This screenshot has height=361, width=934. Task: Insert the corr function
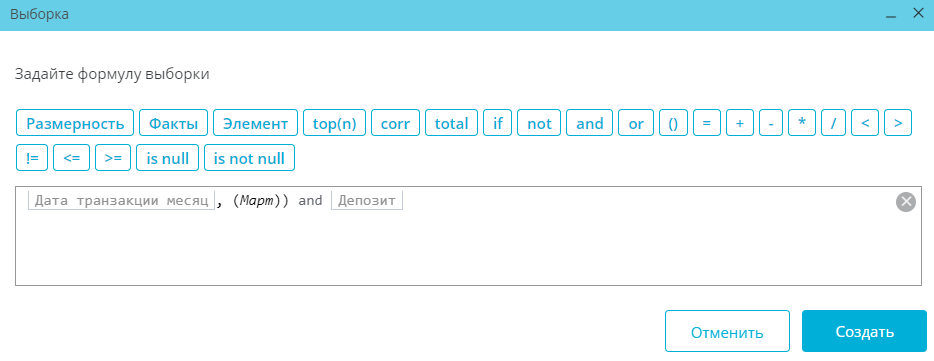tap(396, 123)
